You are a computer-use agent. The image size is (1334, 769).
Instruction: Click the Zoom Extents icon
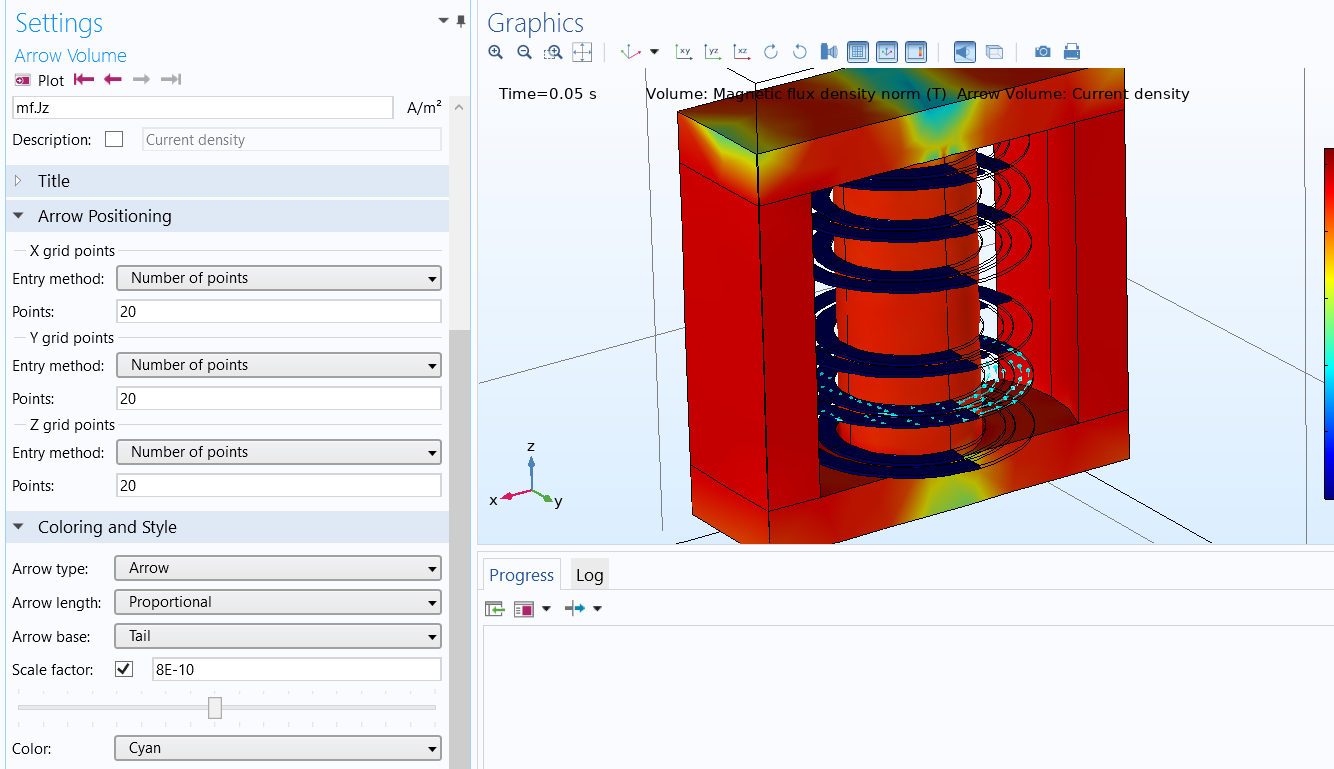582,52
